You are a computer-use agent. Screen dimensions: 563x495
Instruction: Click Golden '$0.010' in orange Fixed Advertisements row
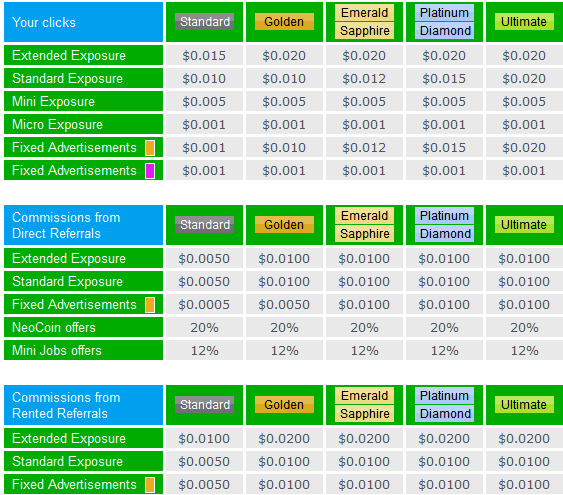pyautogui.click(x=284, y=148)
